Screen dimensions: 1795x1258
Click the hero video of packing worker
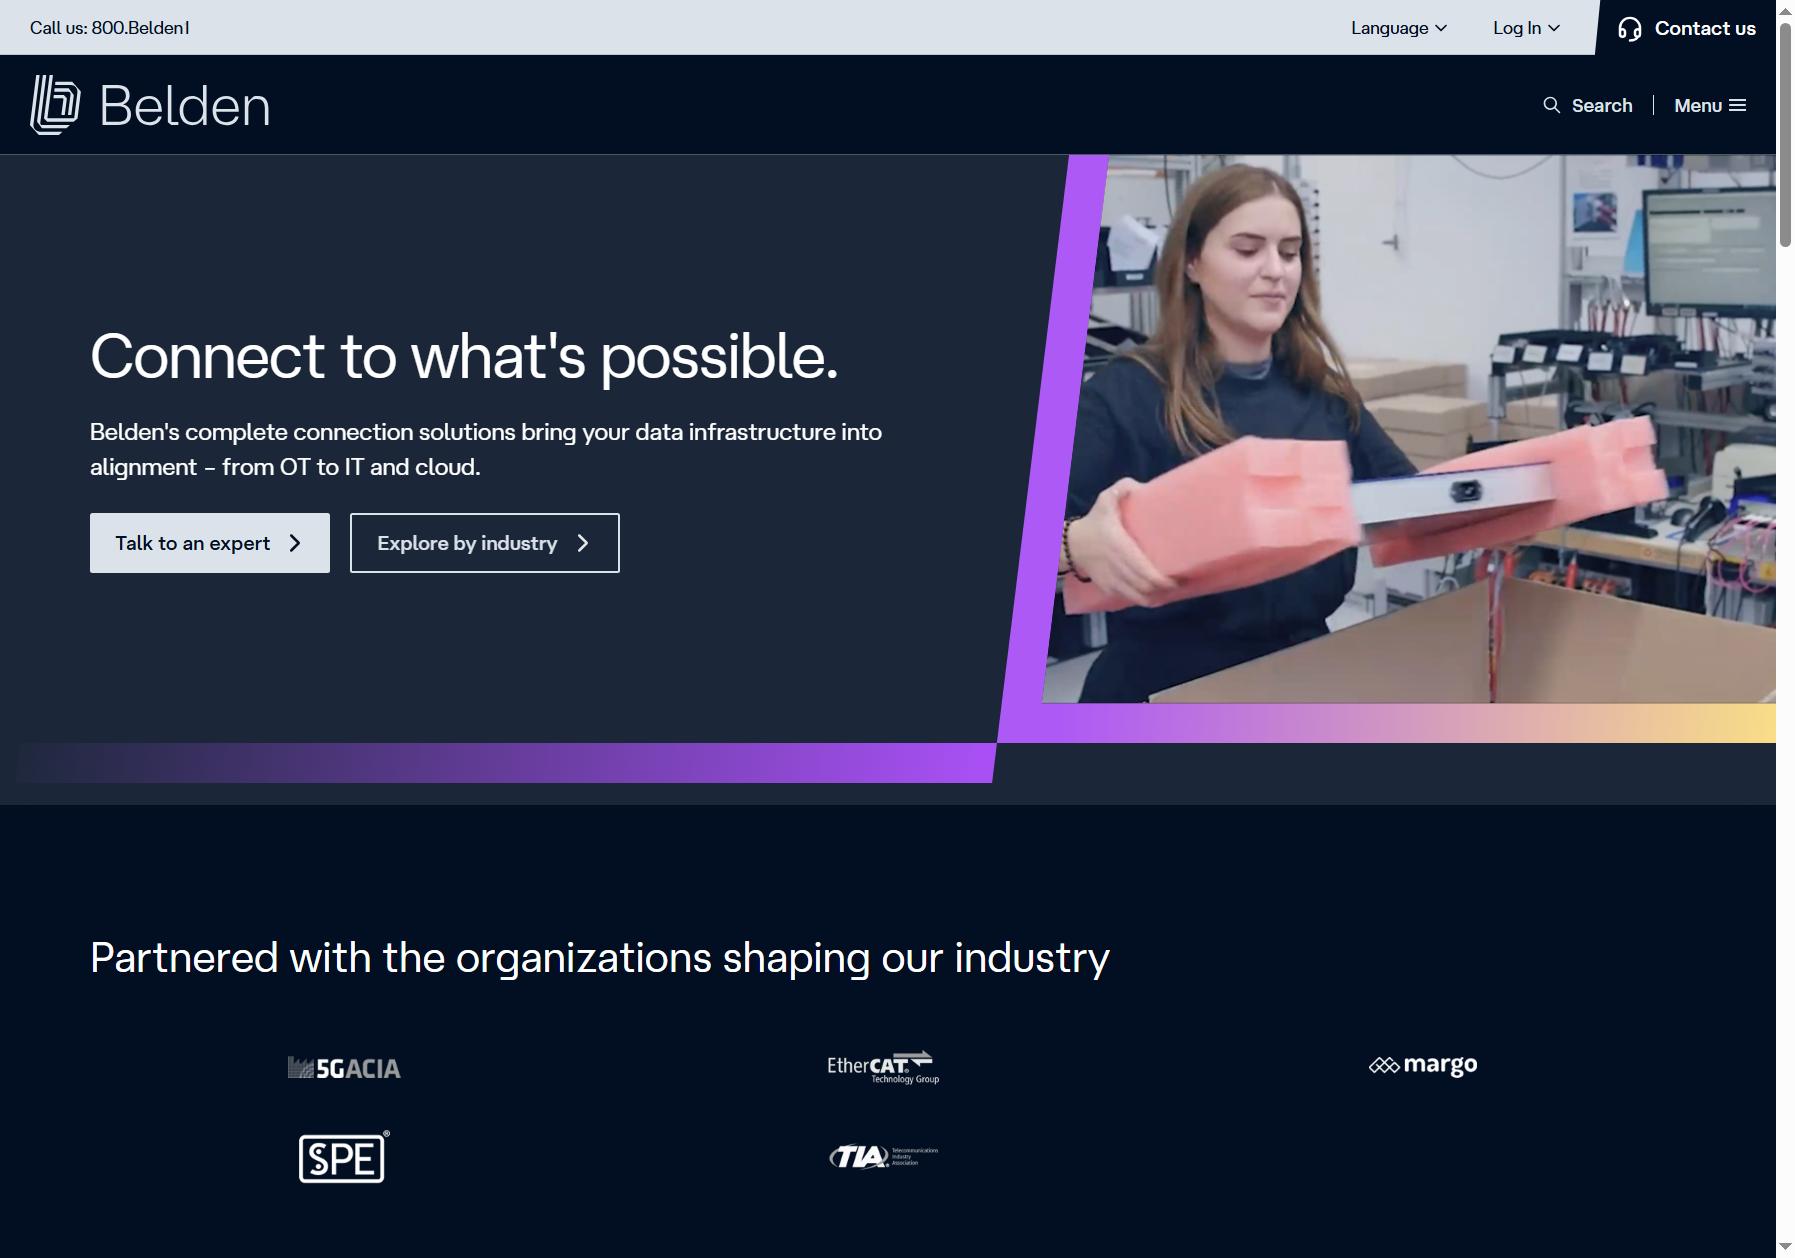tap(1410, 429)
